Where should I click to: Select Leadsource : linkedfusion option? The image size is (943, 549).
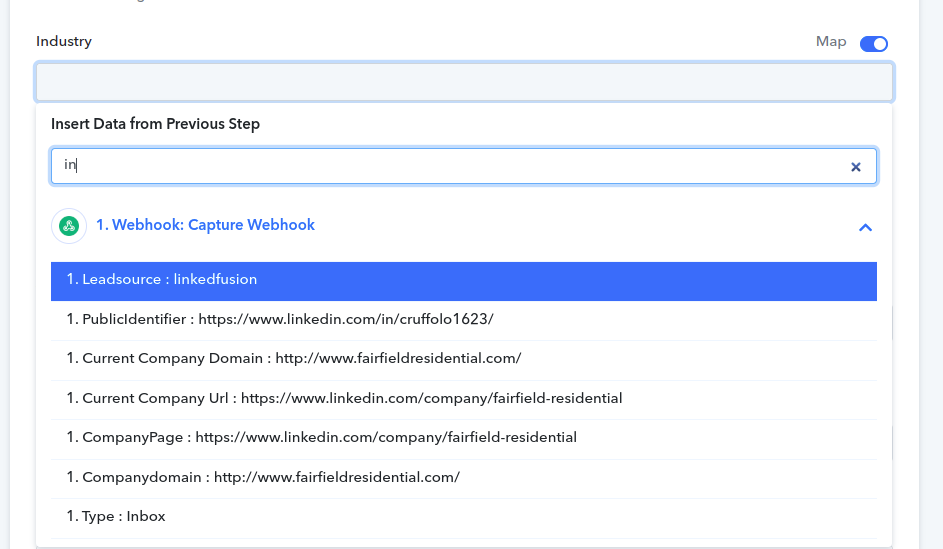click(464, 281)
